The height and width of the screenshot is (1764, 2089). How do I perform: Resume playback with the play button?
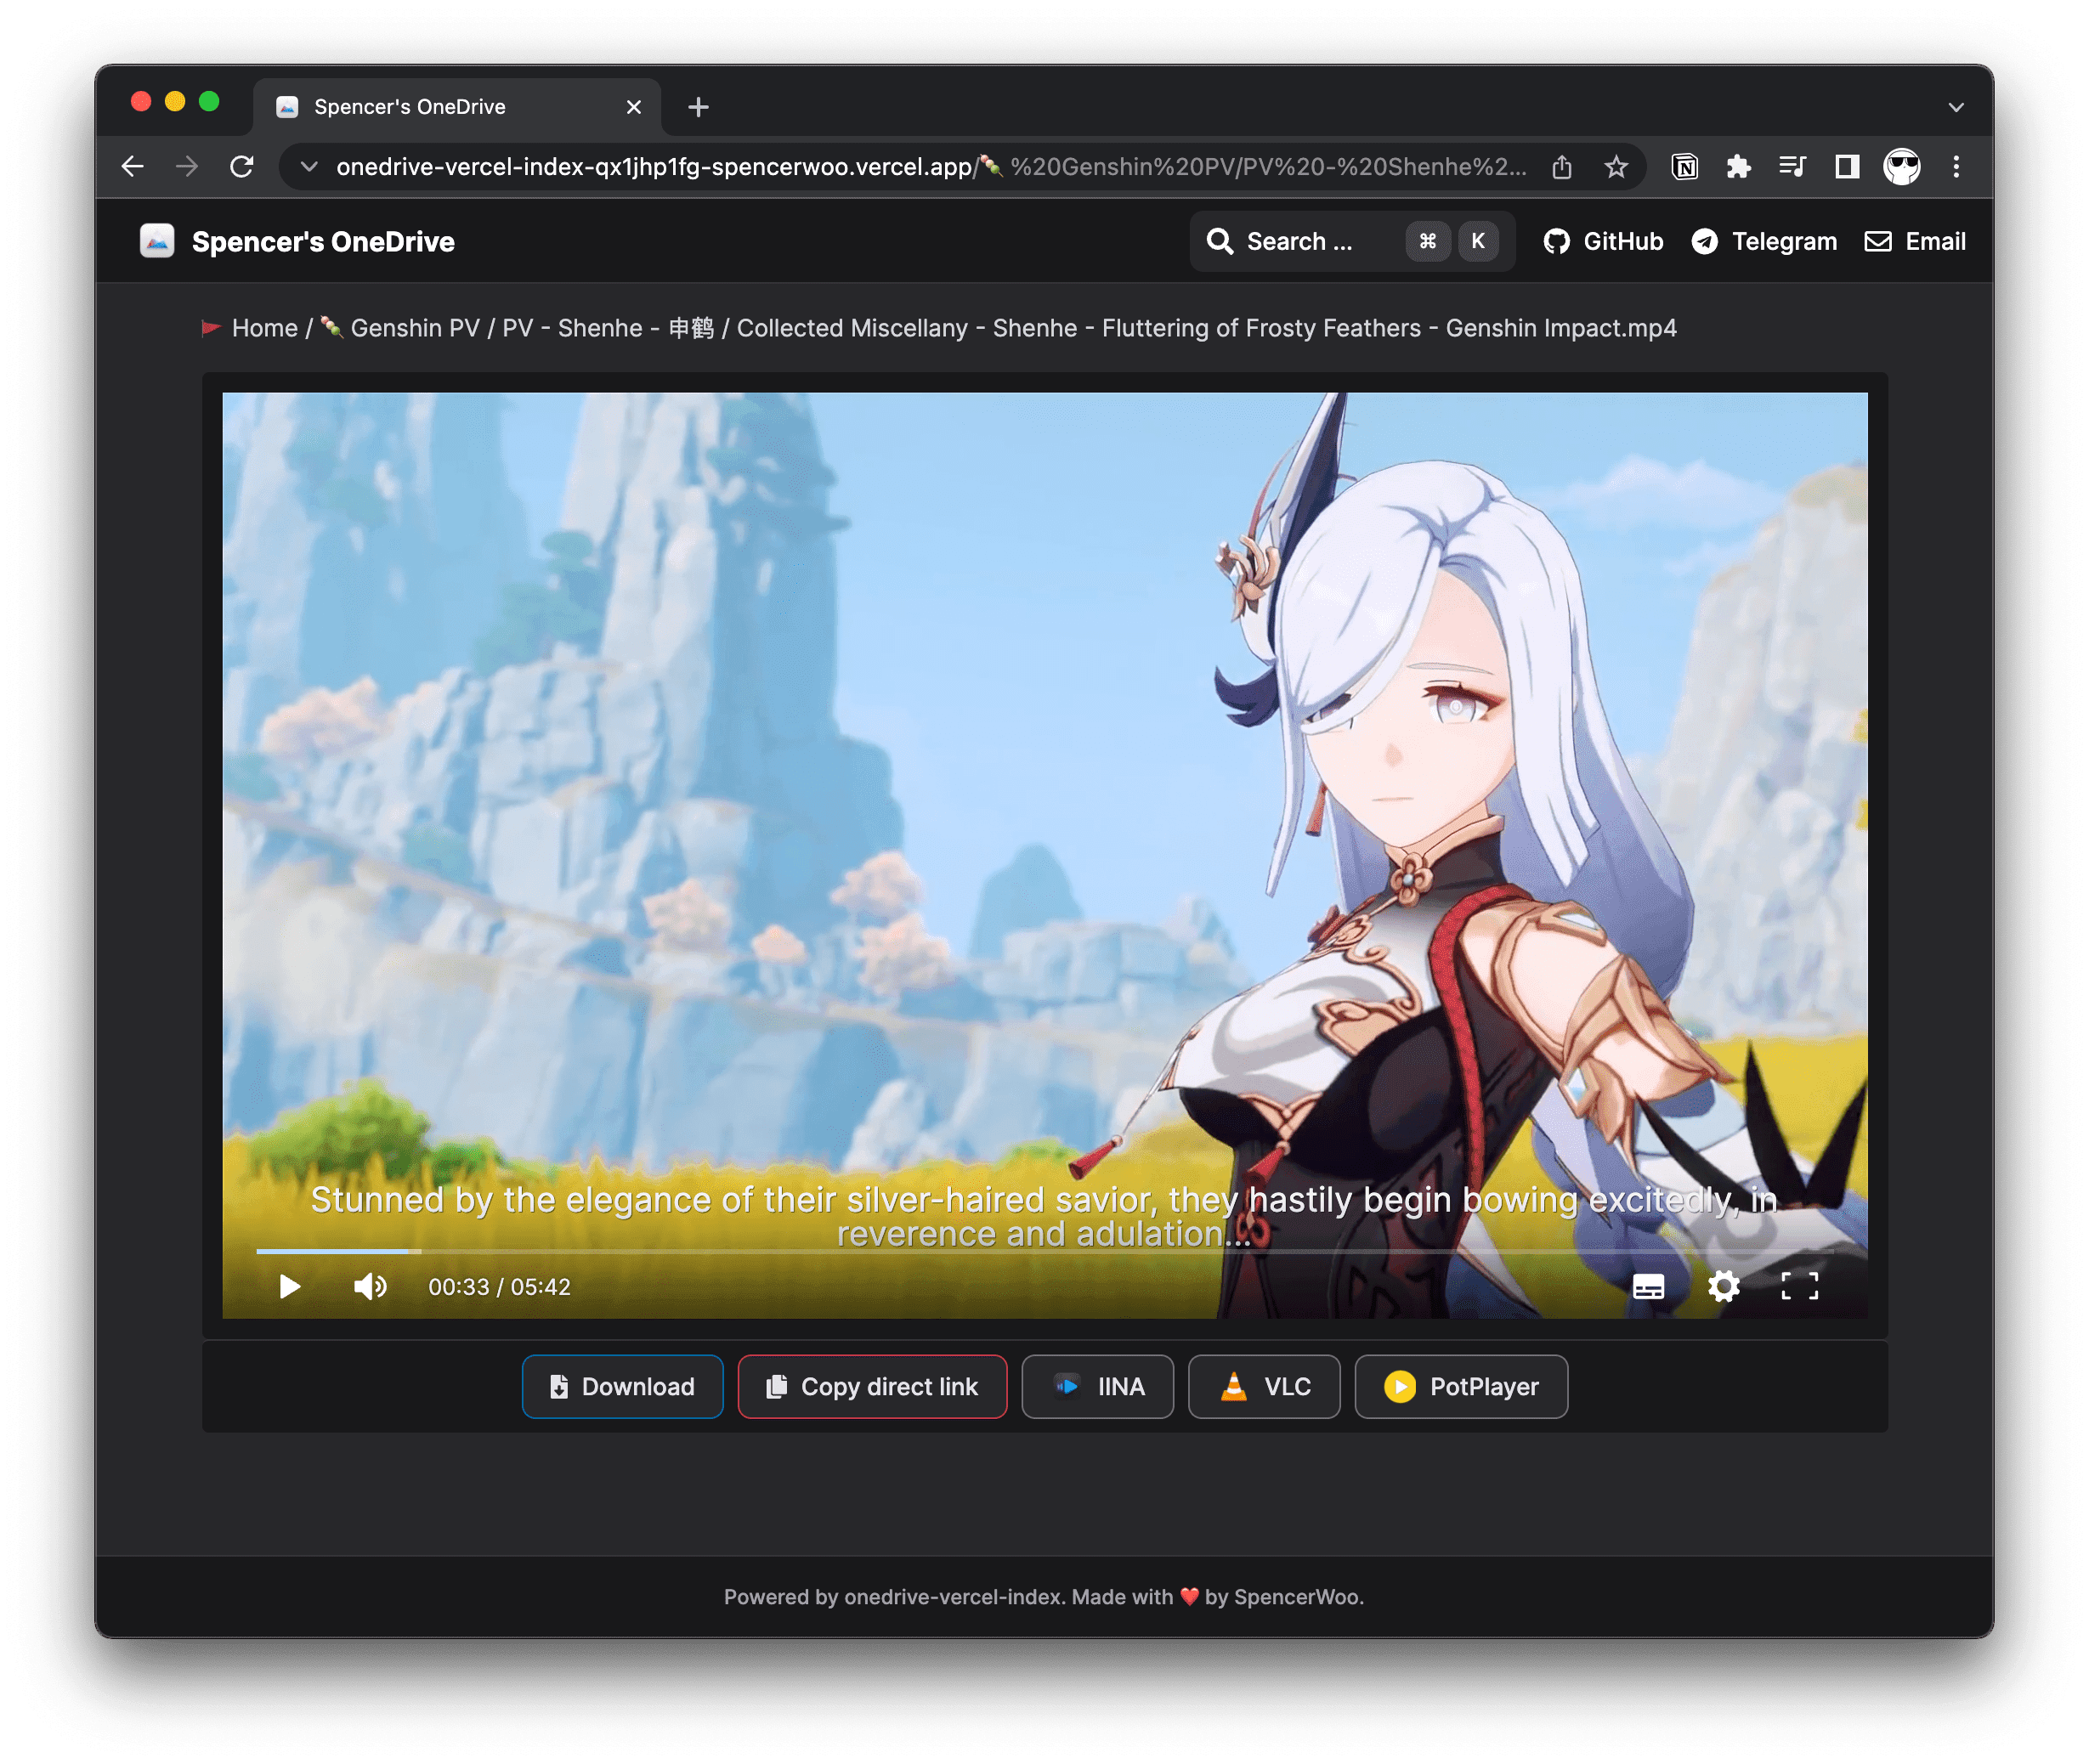[x=290, y=1287]
